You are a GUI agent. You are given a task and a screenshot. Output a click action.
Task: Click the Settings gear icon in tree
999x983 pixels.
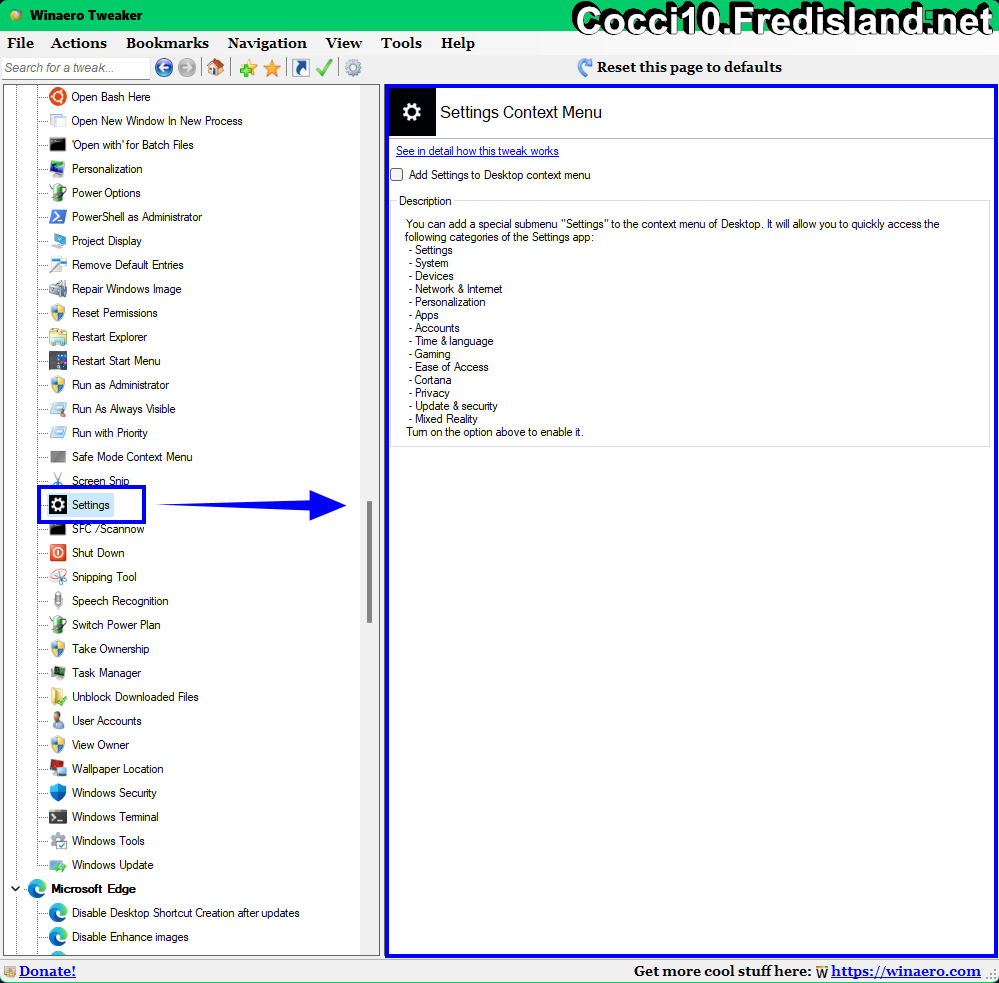[x=58, y=505]
